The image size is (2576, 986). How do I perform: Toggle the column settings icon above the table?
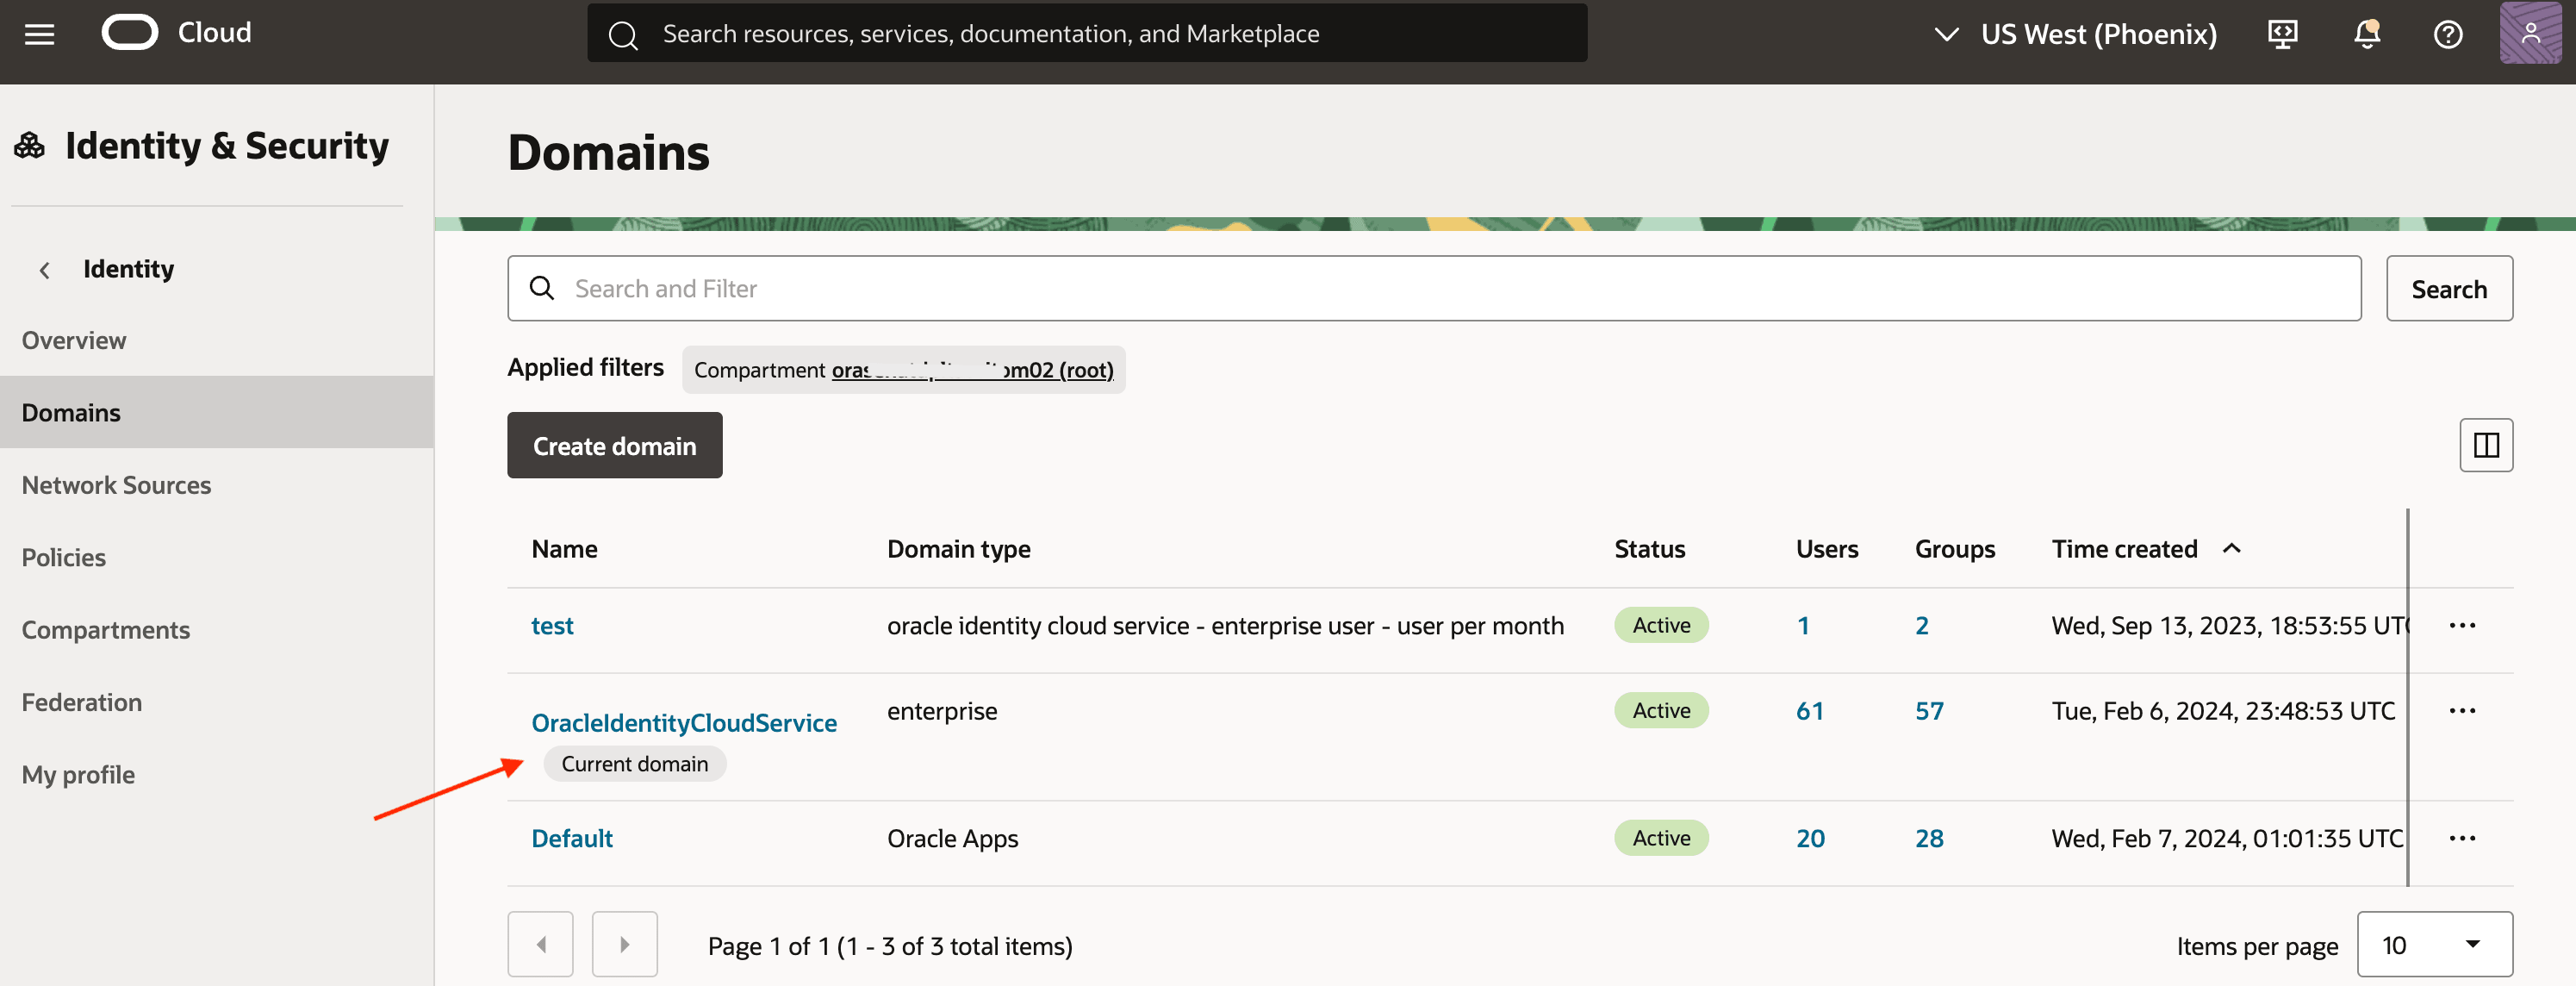click(x=2486, y=445)
